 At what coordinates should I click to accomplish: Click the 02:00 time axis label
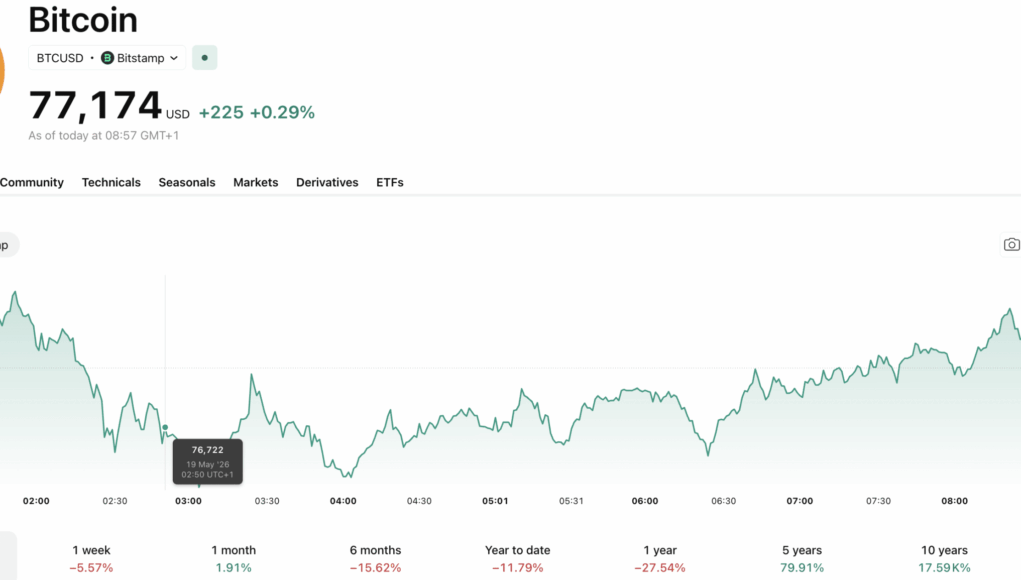[36, 501]
